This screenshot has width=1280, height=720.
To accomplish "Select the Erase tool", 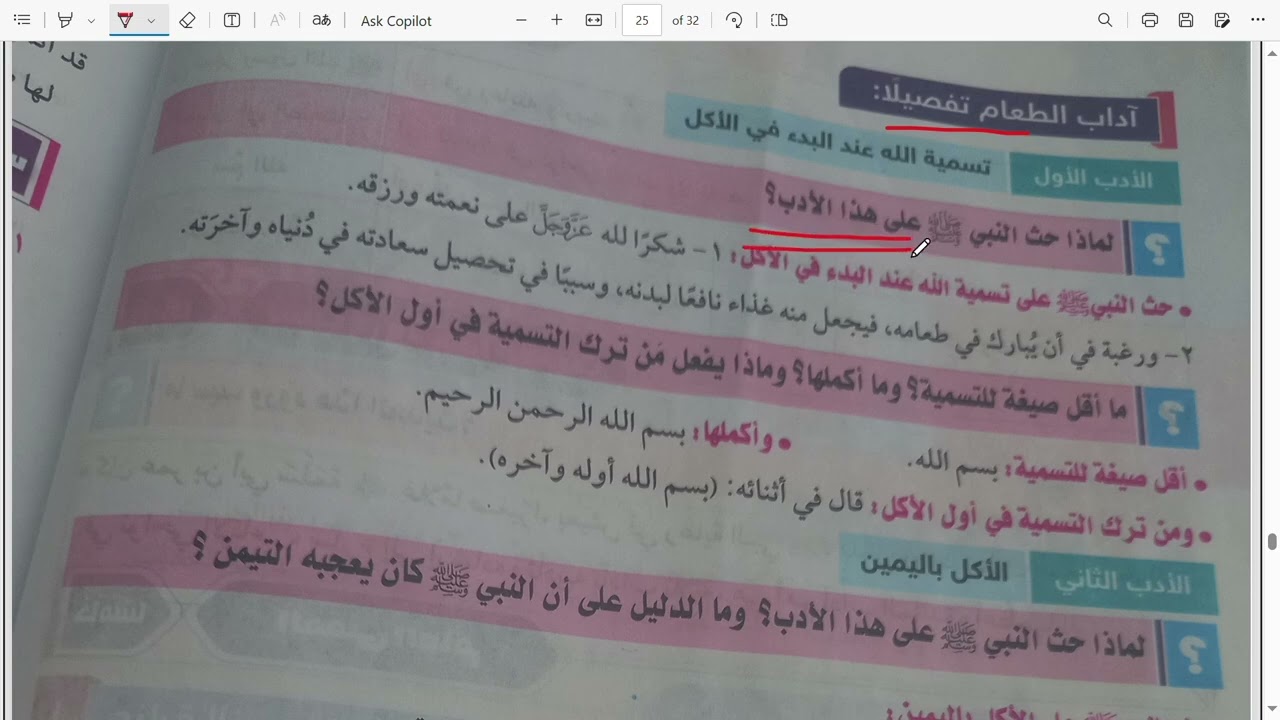I will point(187,20).
